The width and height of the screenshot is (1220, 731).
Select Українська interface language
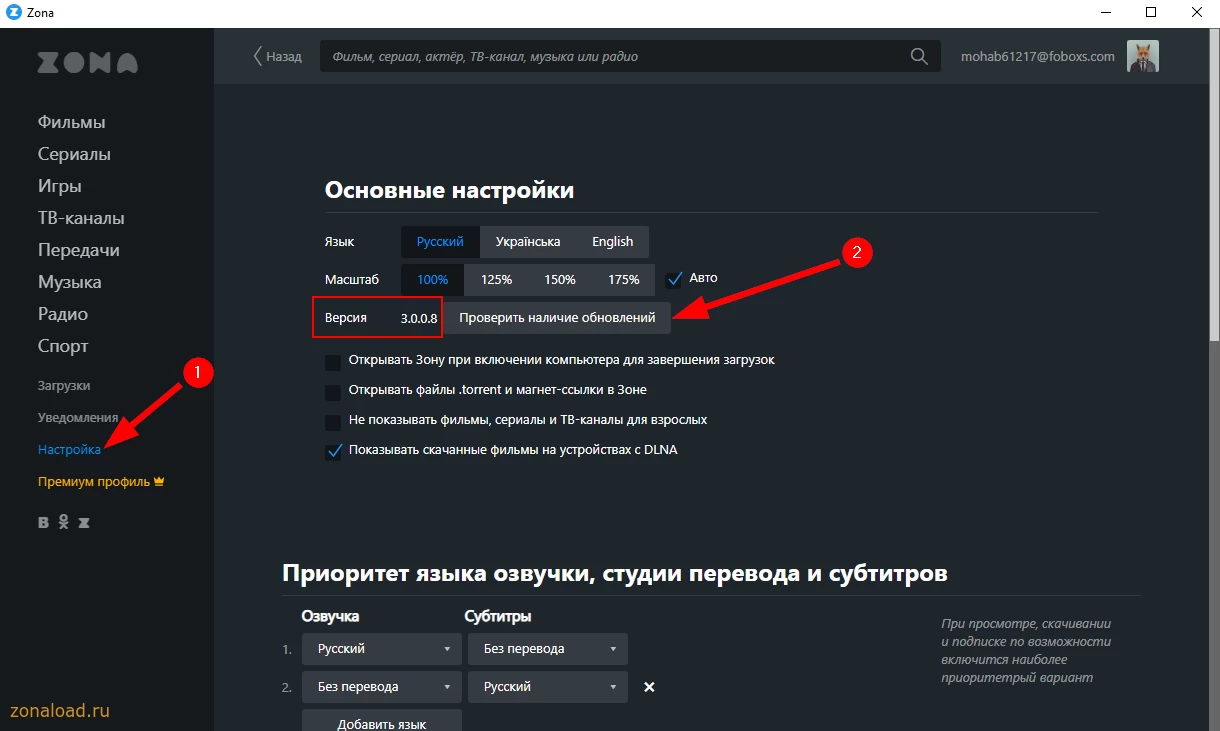(528, 242)
